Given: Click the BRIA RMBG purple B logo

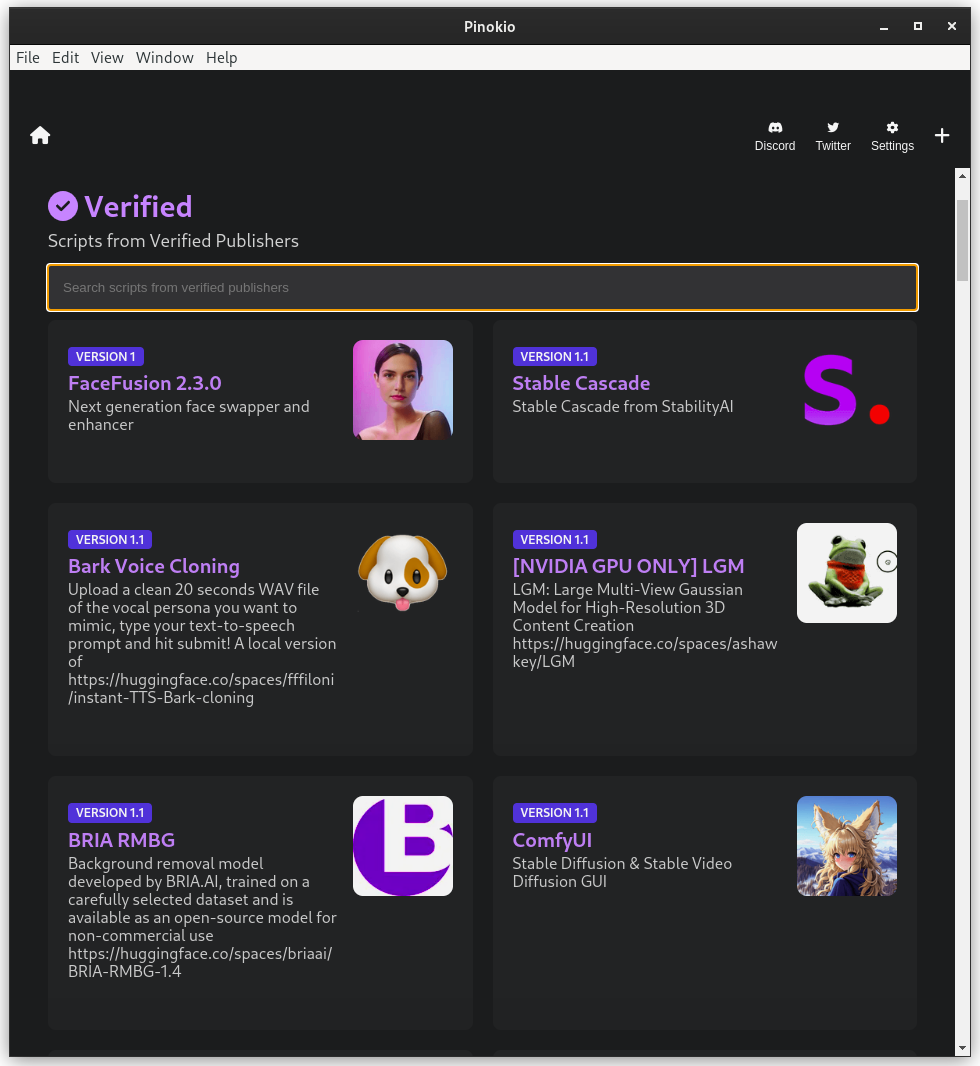Looking at the screenshot, I should 403,846.
